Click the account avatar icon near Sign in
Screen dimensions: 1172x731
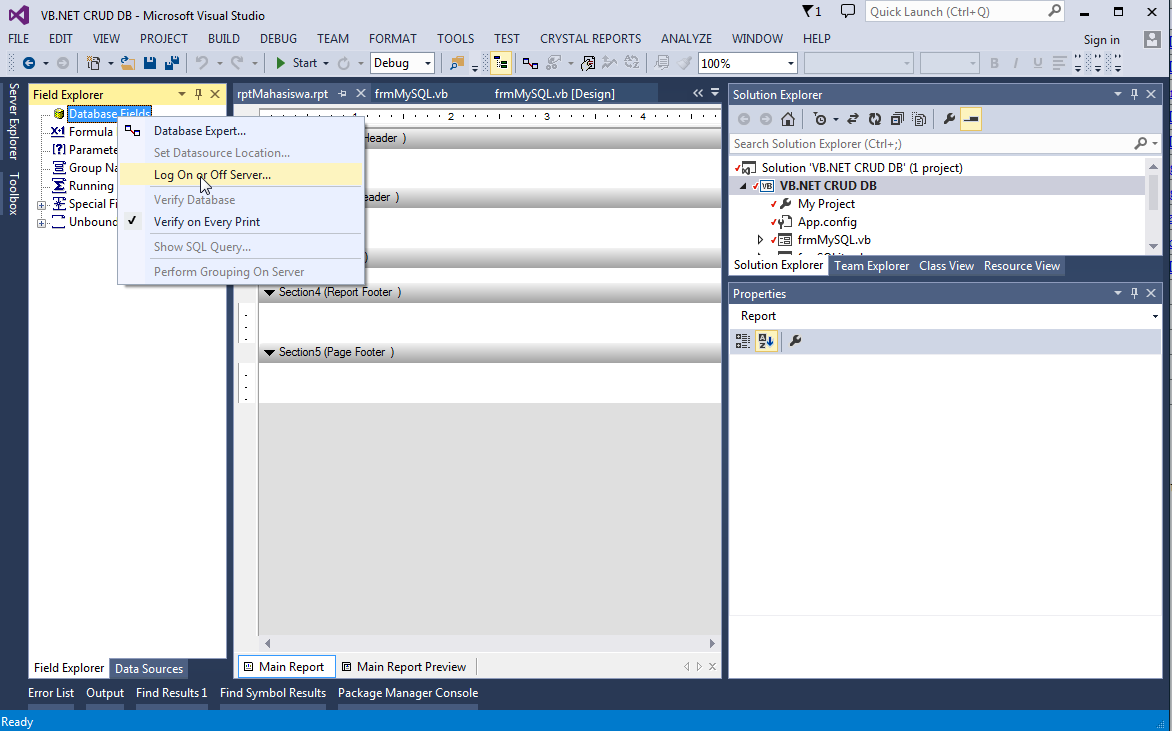click(1152, 39)
